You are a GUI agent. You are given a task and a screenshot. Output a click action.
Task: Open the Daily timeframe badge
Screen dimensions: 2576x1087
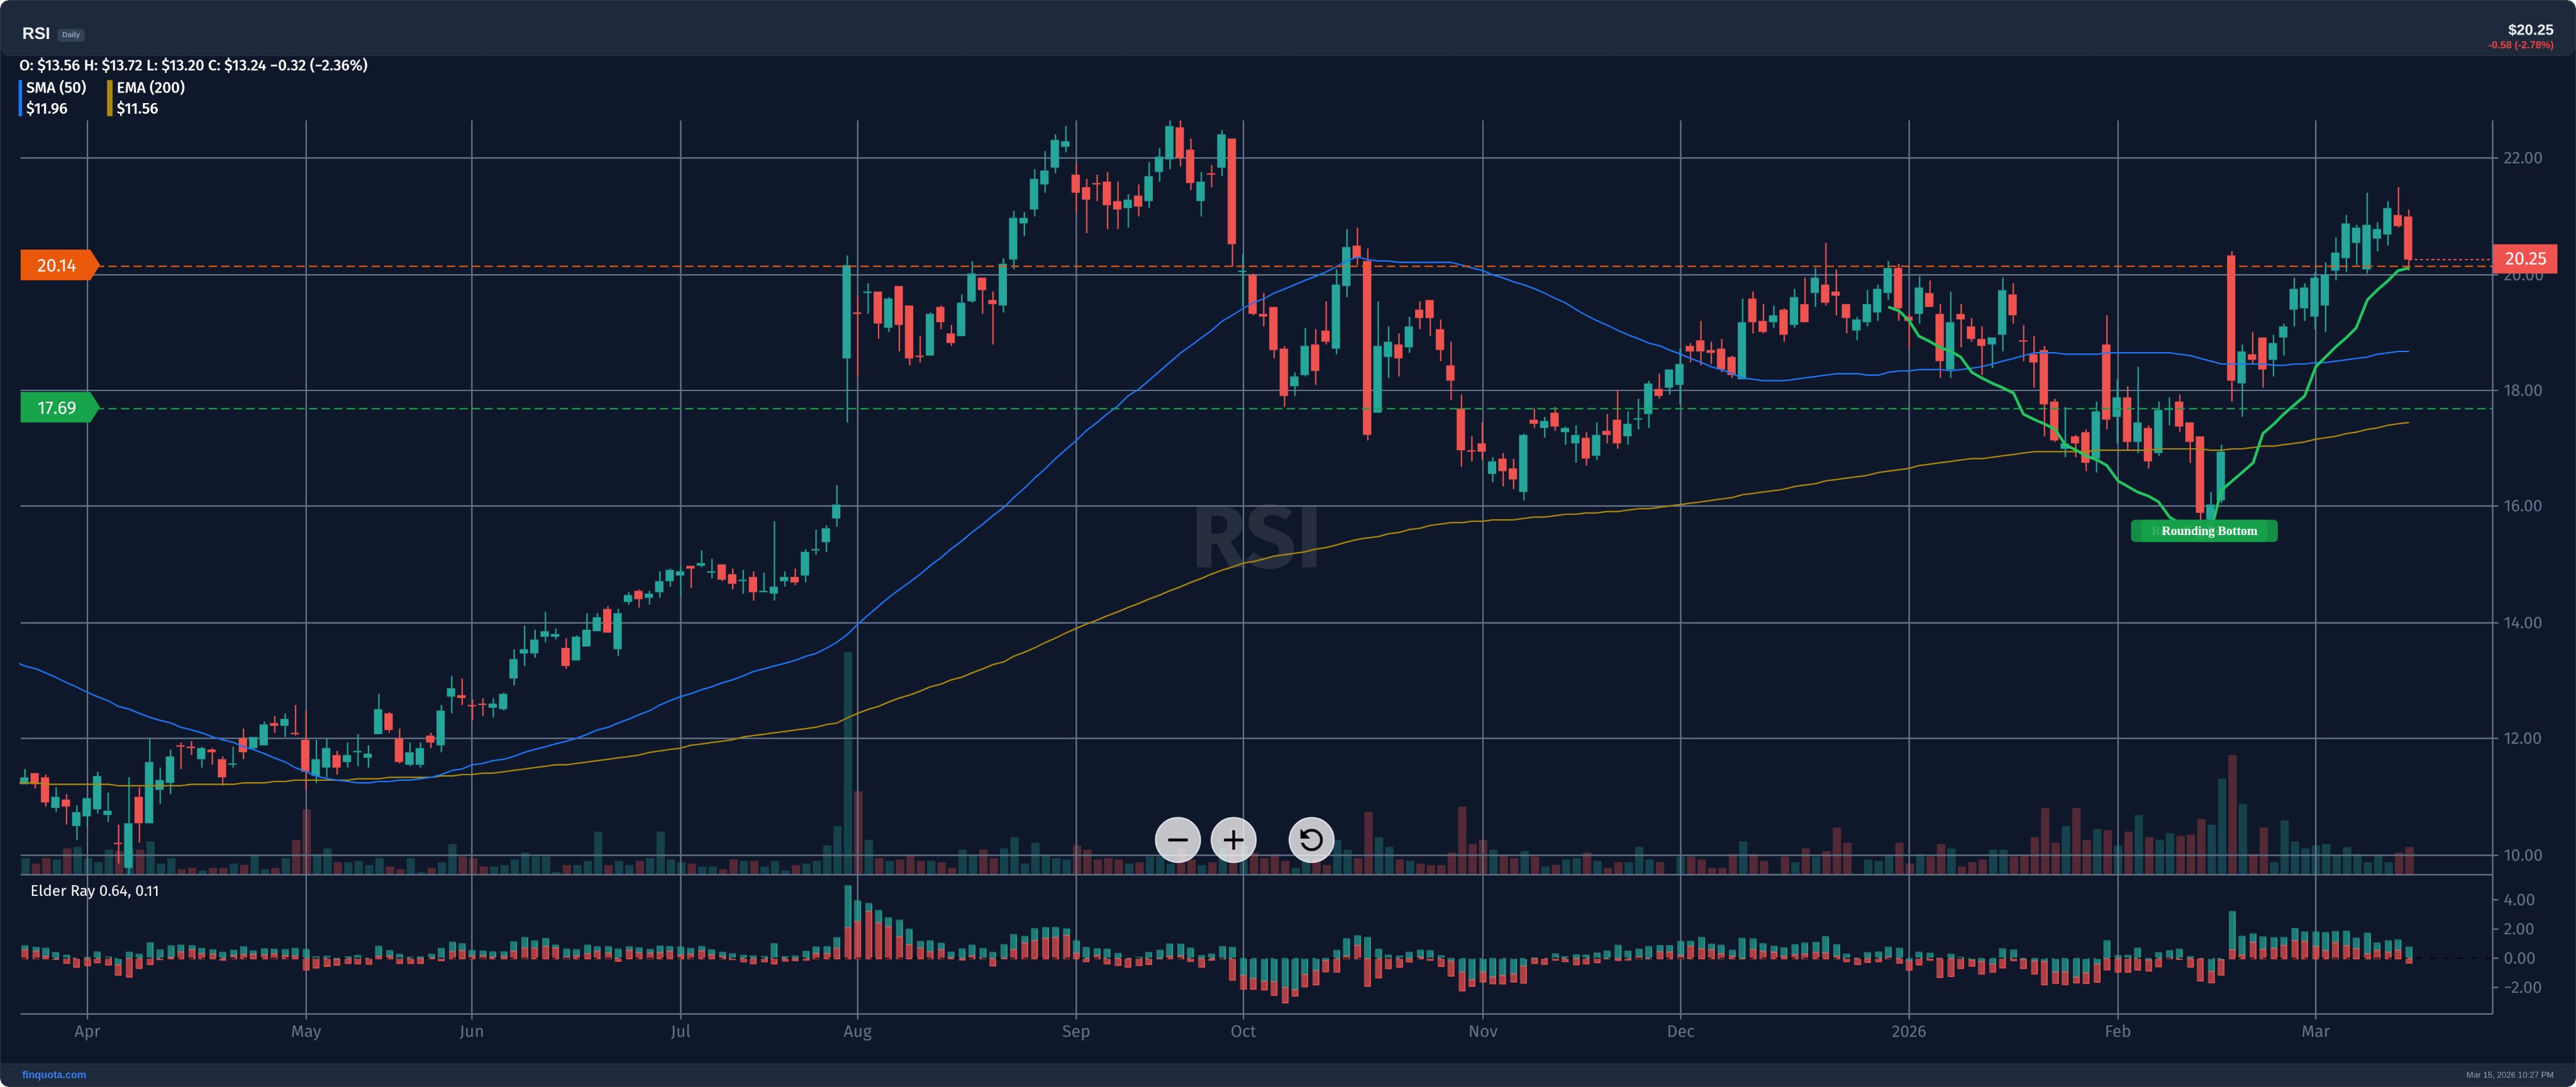click(70, 35)
